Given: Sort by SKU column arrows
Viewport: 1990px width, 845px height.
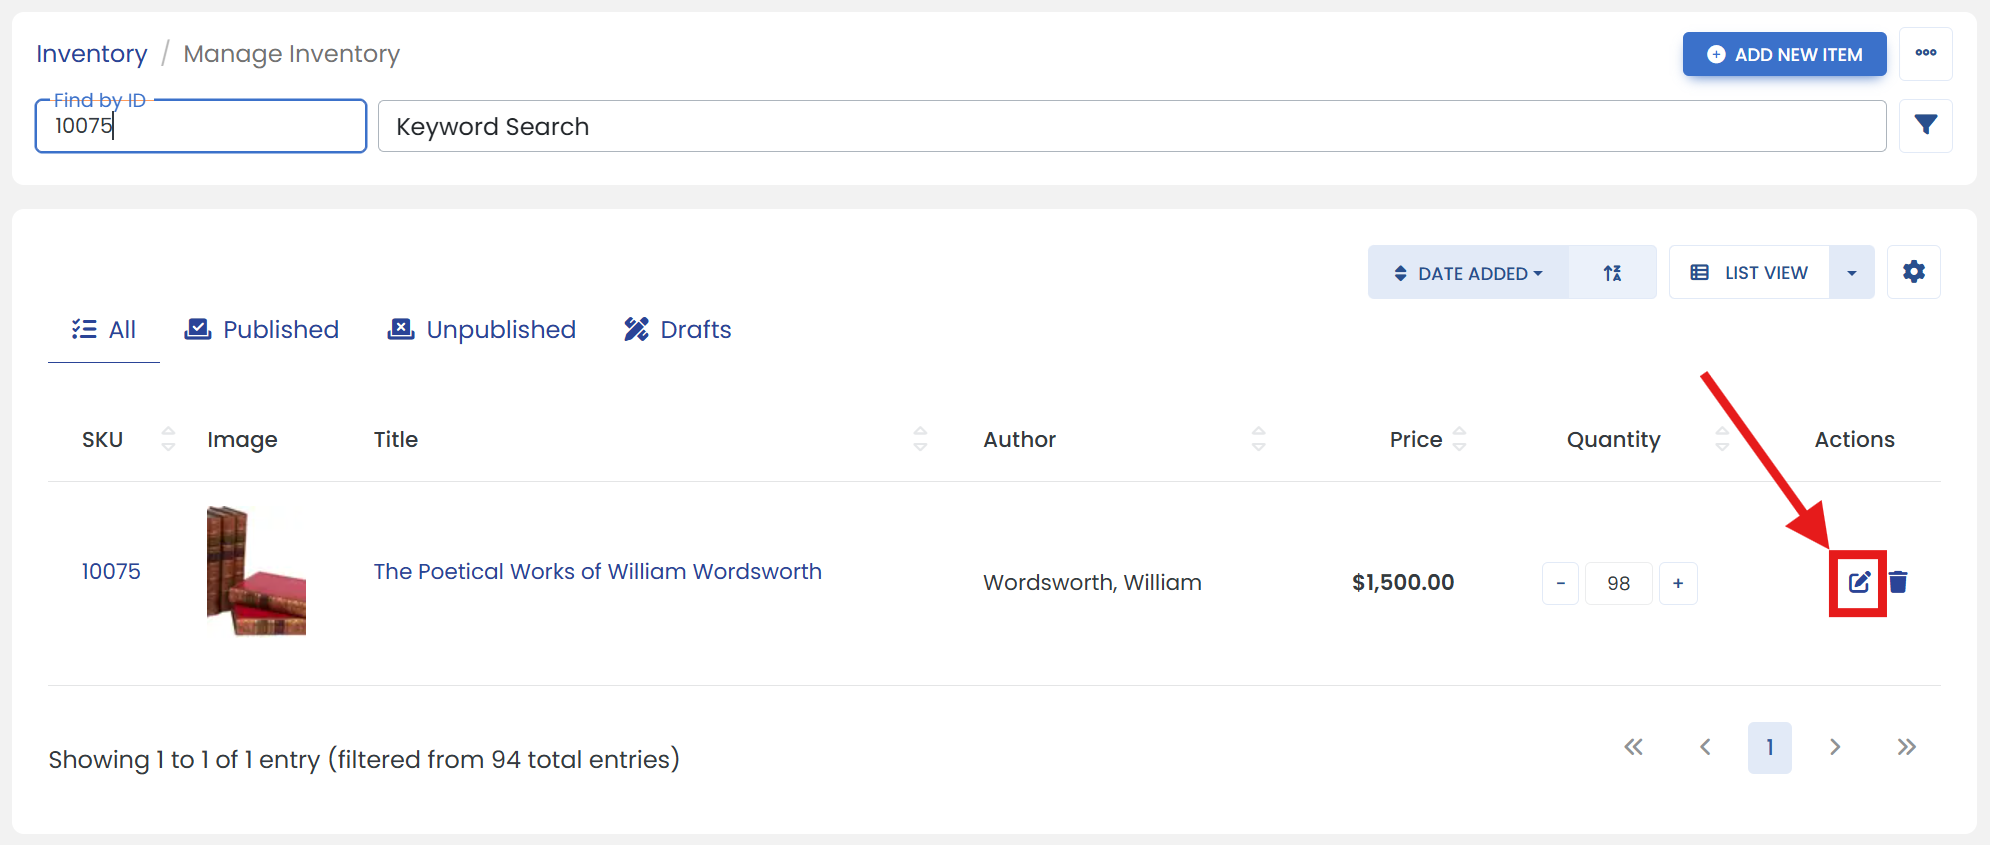Looking at the screenshot, I should (168, 439).
